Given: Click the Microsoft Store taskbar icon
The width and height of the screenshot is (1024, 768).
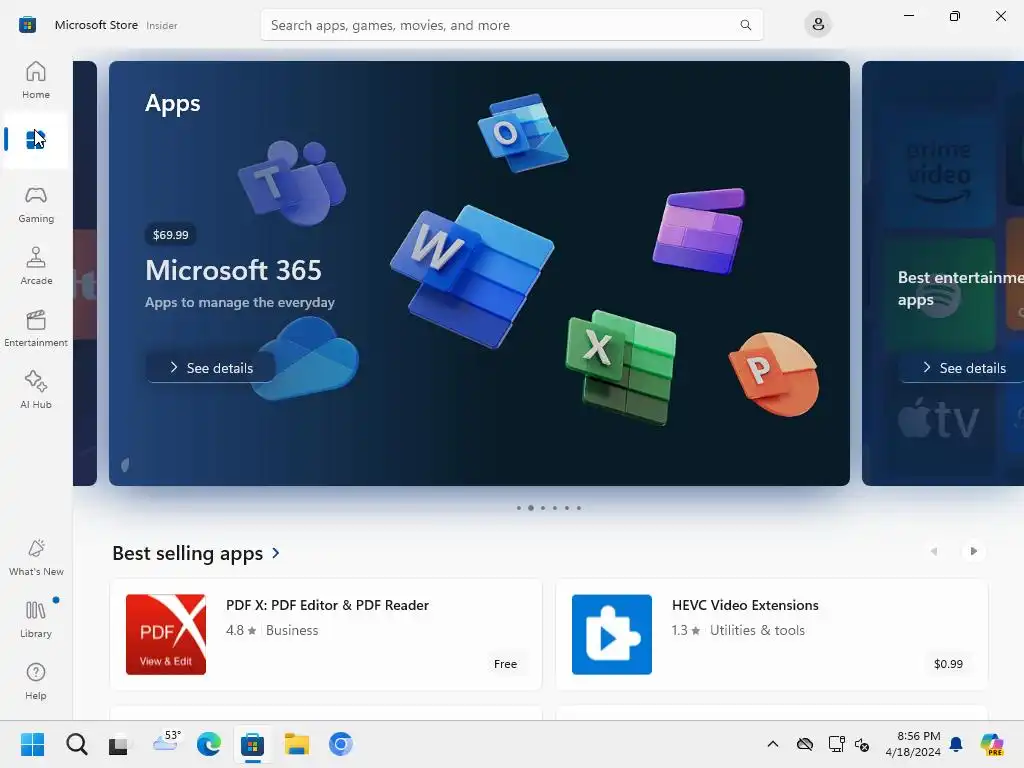Looking at the screenshot, I should tap(252, 744).
